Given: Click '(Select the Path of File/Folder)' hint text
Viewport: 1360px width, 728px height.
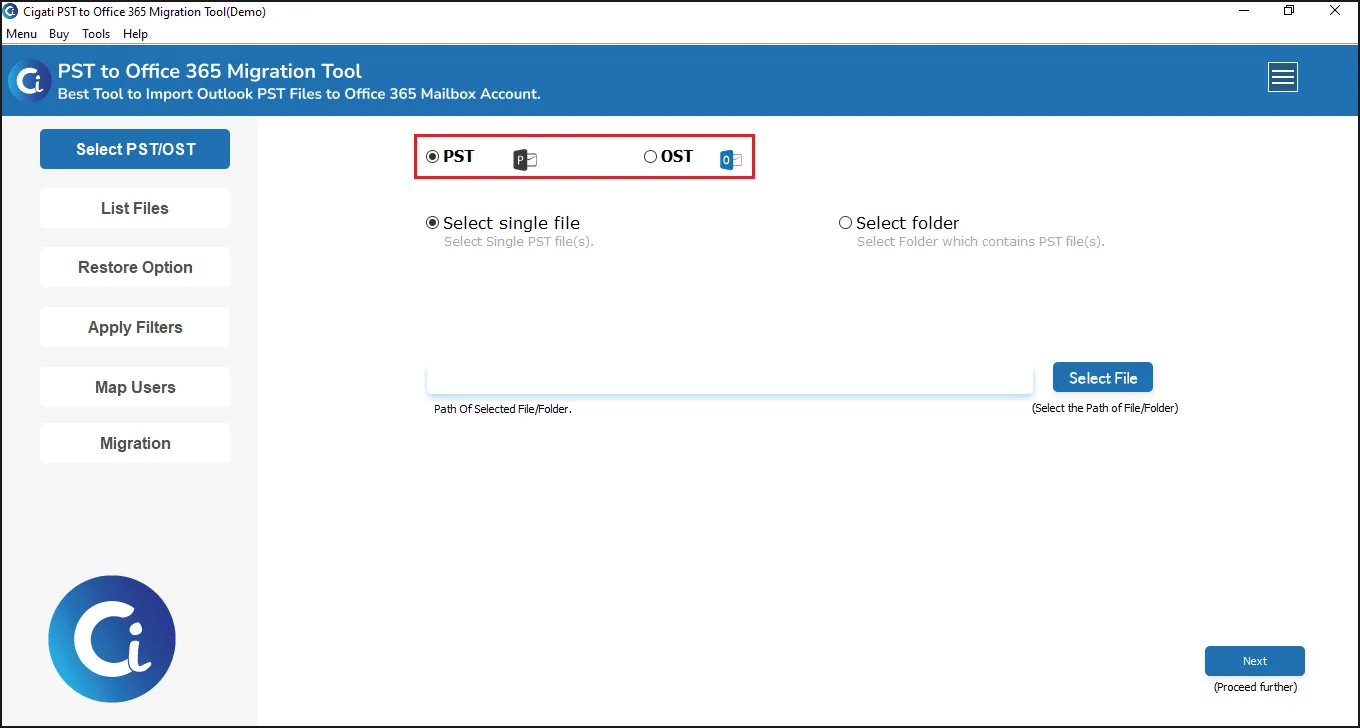Looking at the screenshot, I should 1105,408.
